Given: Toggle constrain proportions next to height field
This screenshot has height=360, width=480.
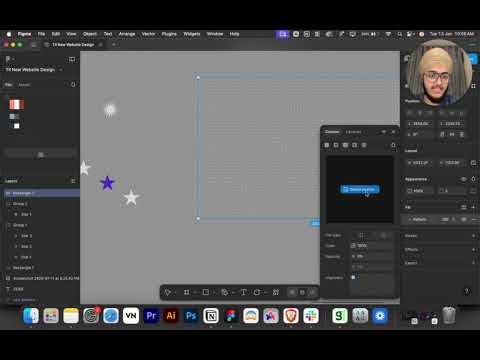Looking at the screenshot, I should coord(473,163).
